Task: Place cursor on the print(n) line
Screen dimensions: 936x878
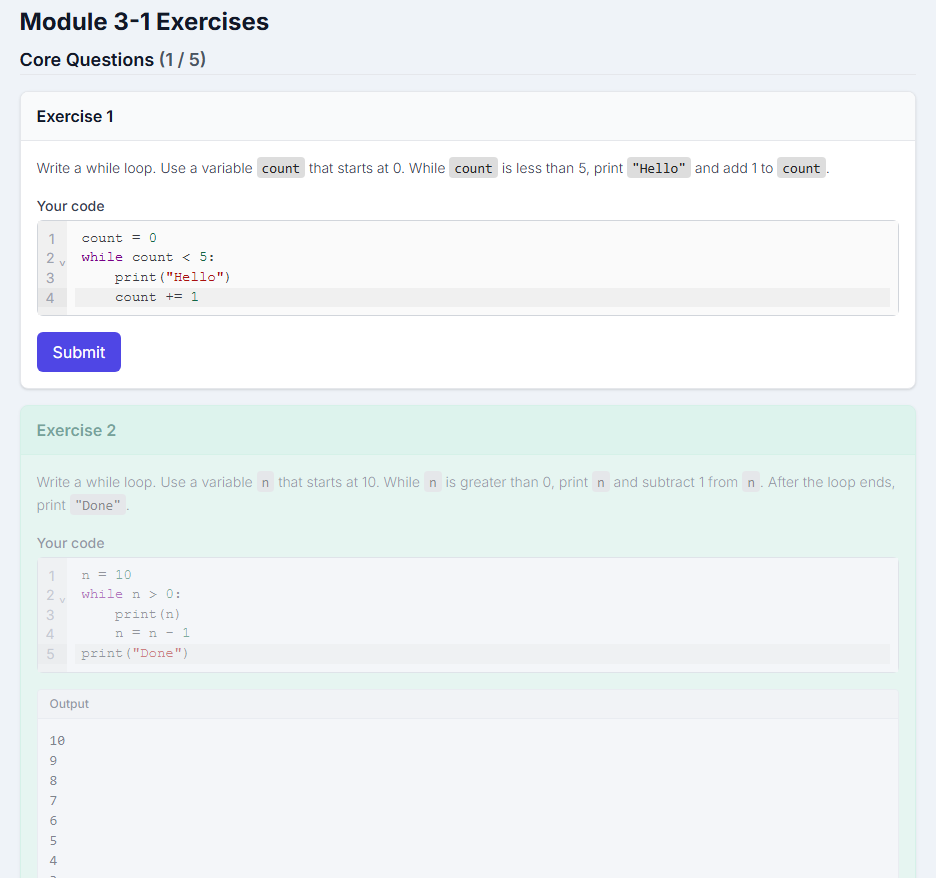Action: click(x=147, y=614)
